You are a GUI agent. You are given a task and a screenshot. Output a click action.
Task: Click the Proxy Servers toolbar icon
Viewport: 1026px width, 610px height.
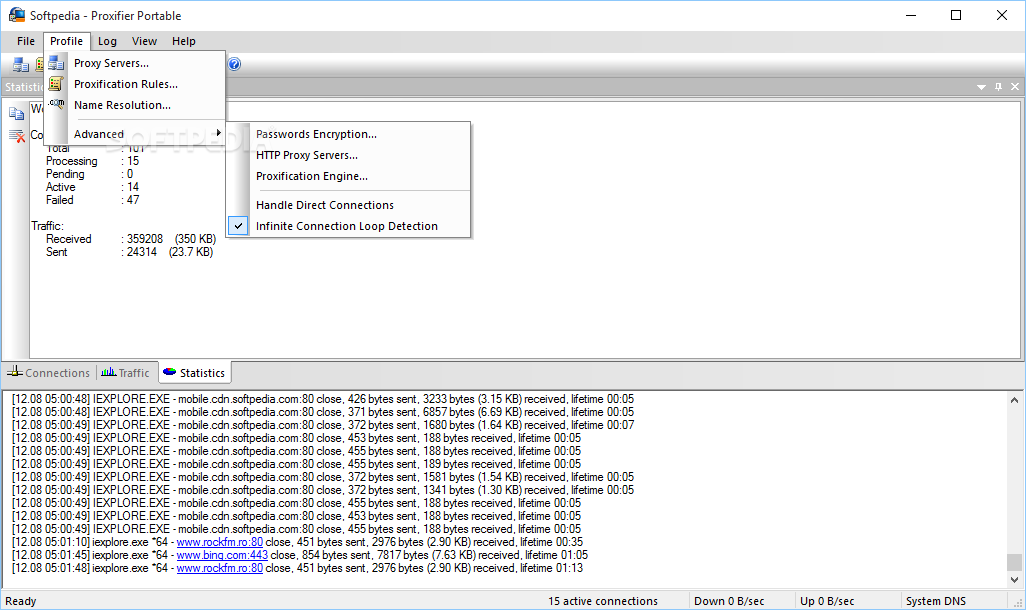point(20,64)
